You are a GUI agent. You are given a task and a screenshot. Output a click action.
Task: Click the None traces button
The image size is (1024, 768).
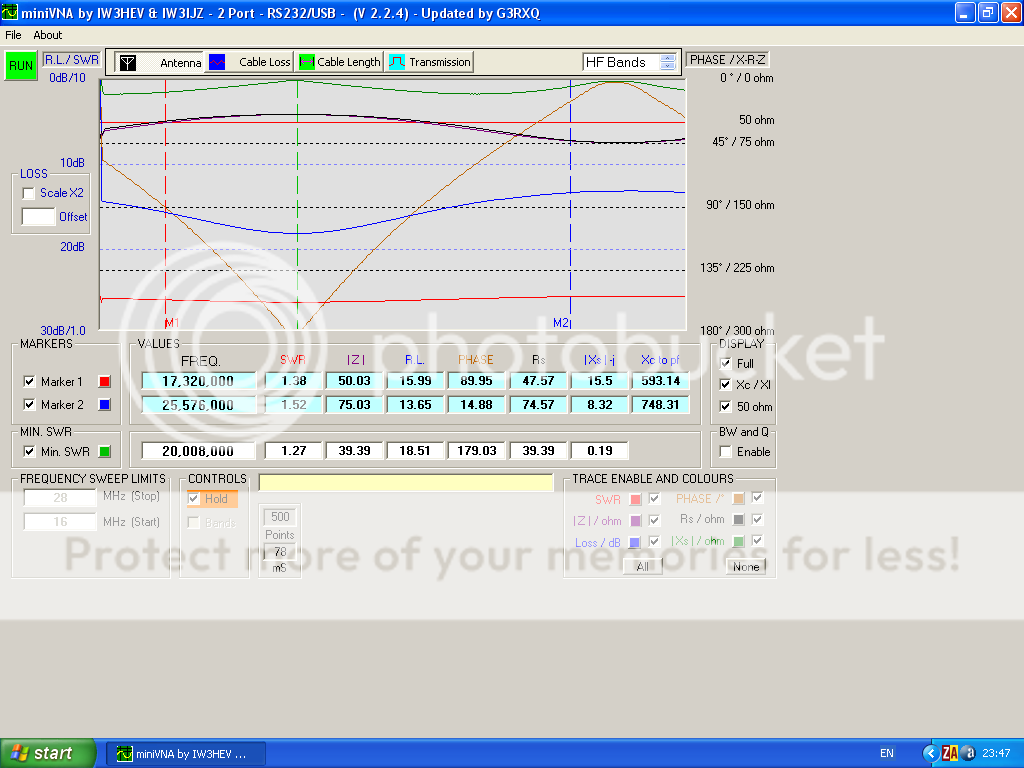(745, 567)
